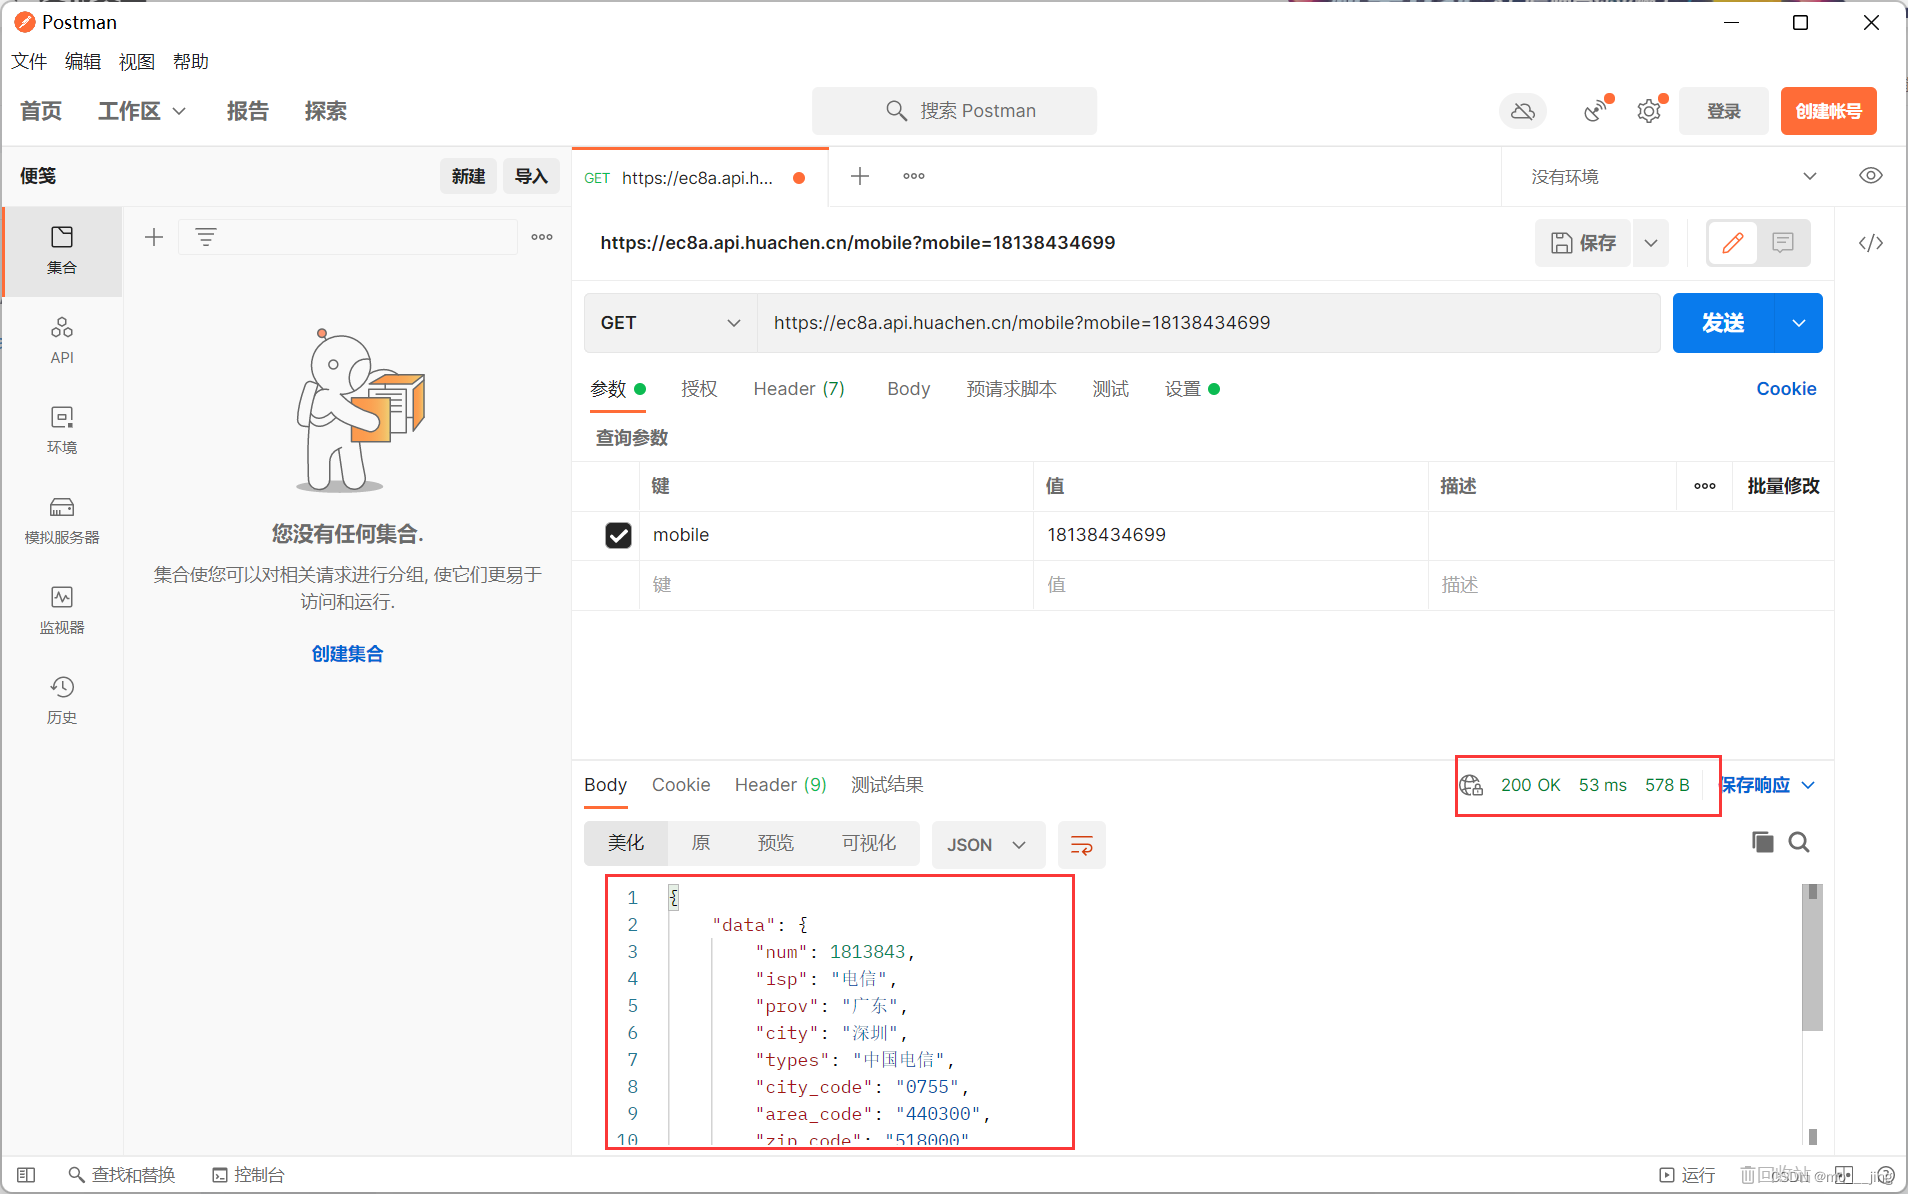
Task: Open the History sidebar panel
Action: click(x=62, y=700)
